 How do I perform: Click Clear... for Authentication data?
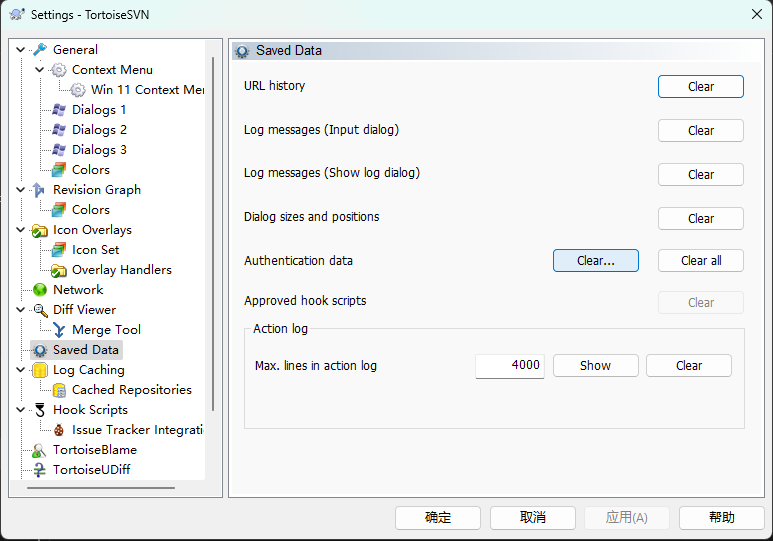click(596, 260)
